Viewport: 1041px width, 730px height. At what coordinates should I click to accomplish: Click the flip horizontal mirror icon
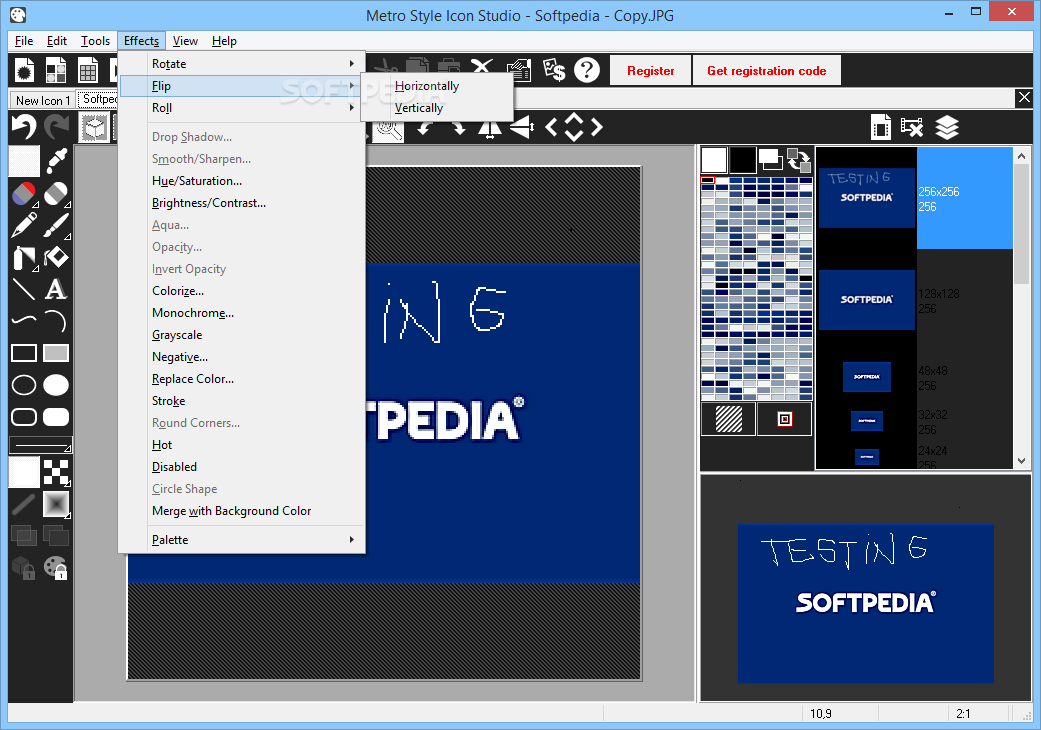coord(490,127)
